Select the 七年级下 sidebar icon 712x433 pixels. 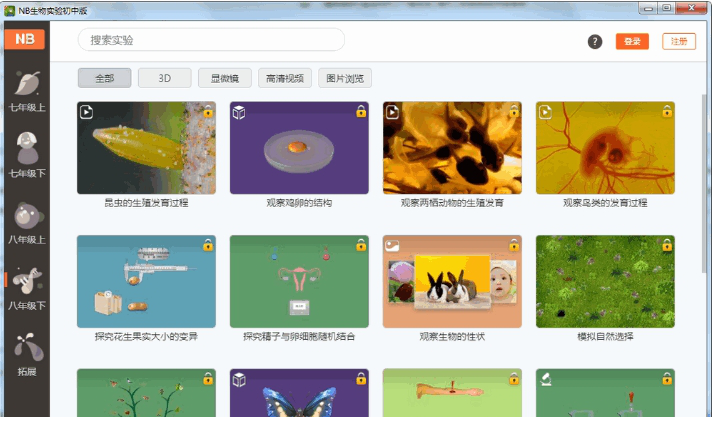[26, 158]
